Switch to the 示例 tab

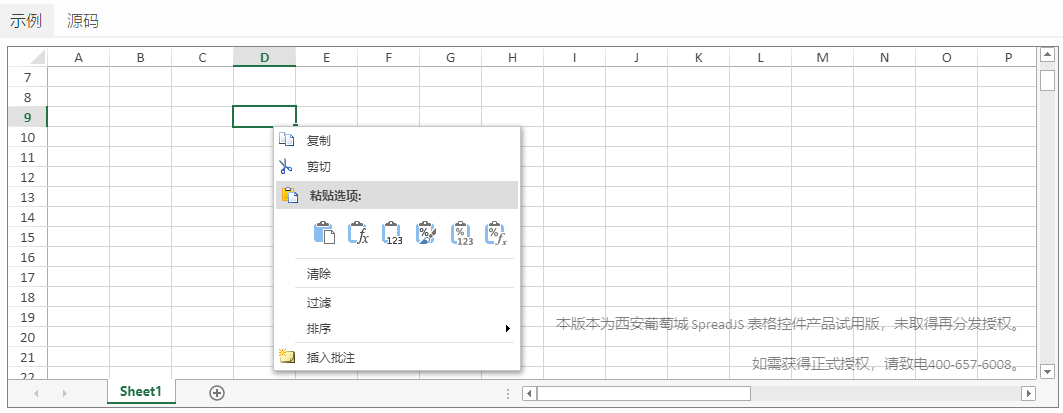pos(26,20)
